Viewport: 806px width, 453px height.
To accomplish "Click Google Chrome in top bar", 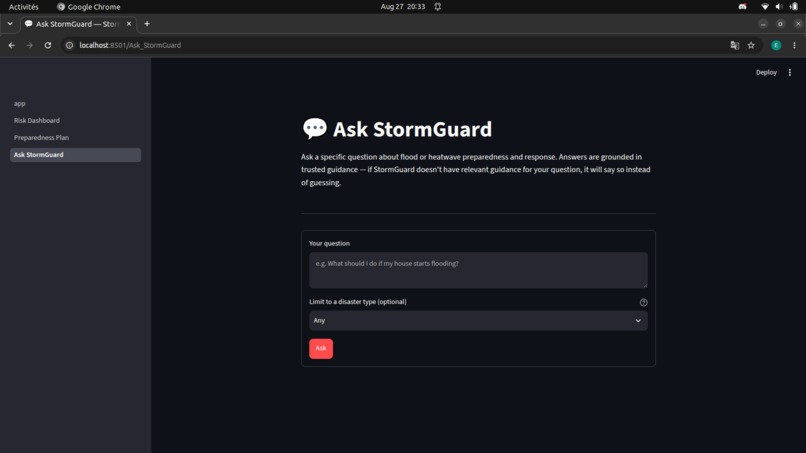I will point(88,7).
